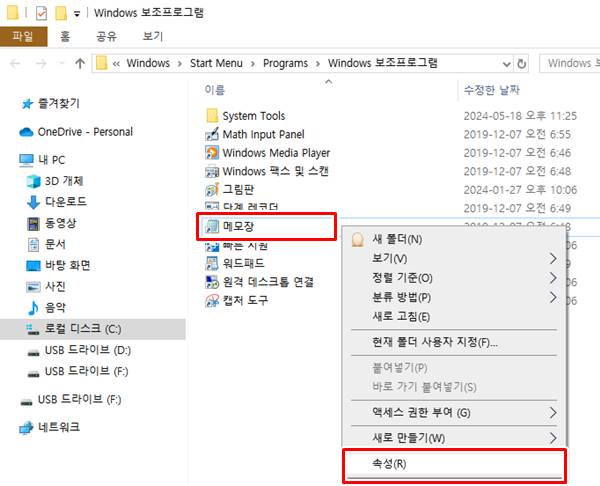Image resolution: width=600 pixels, height=486 pixels.
Task: Switch to the 공유 ribbon tab
Action: point(106,36)
